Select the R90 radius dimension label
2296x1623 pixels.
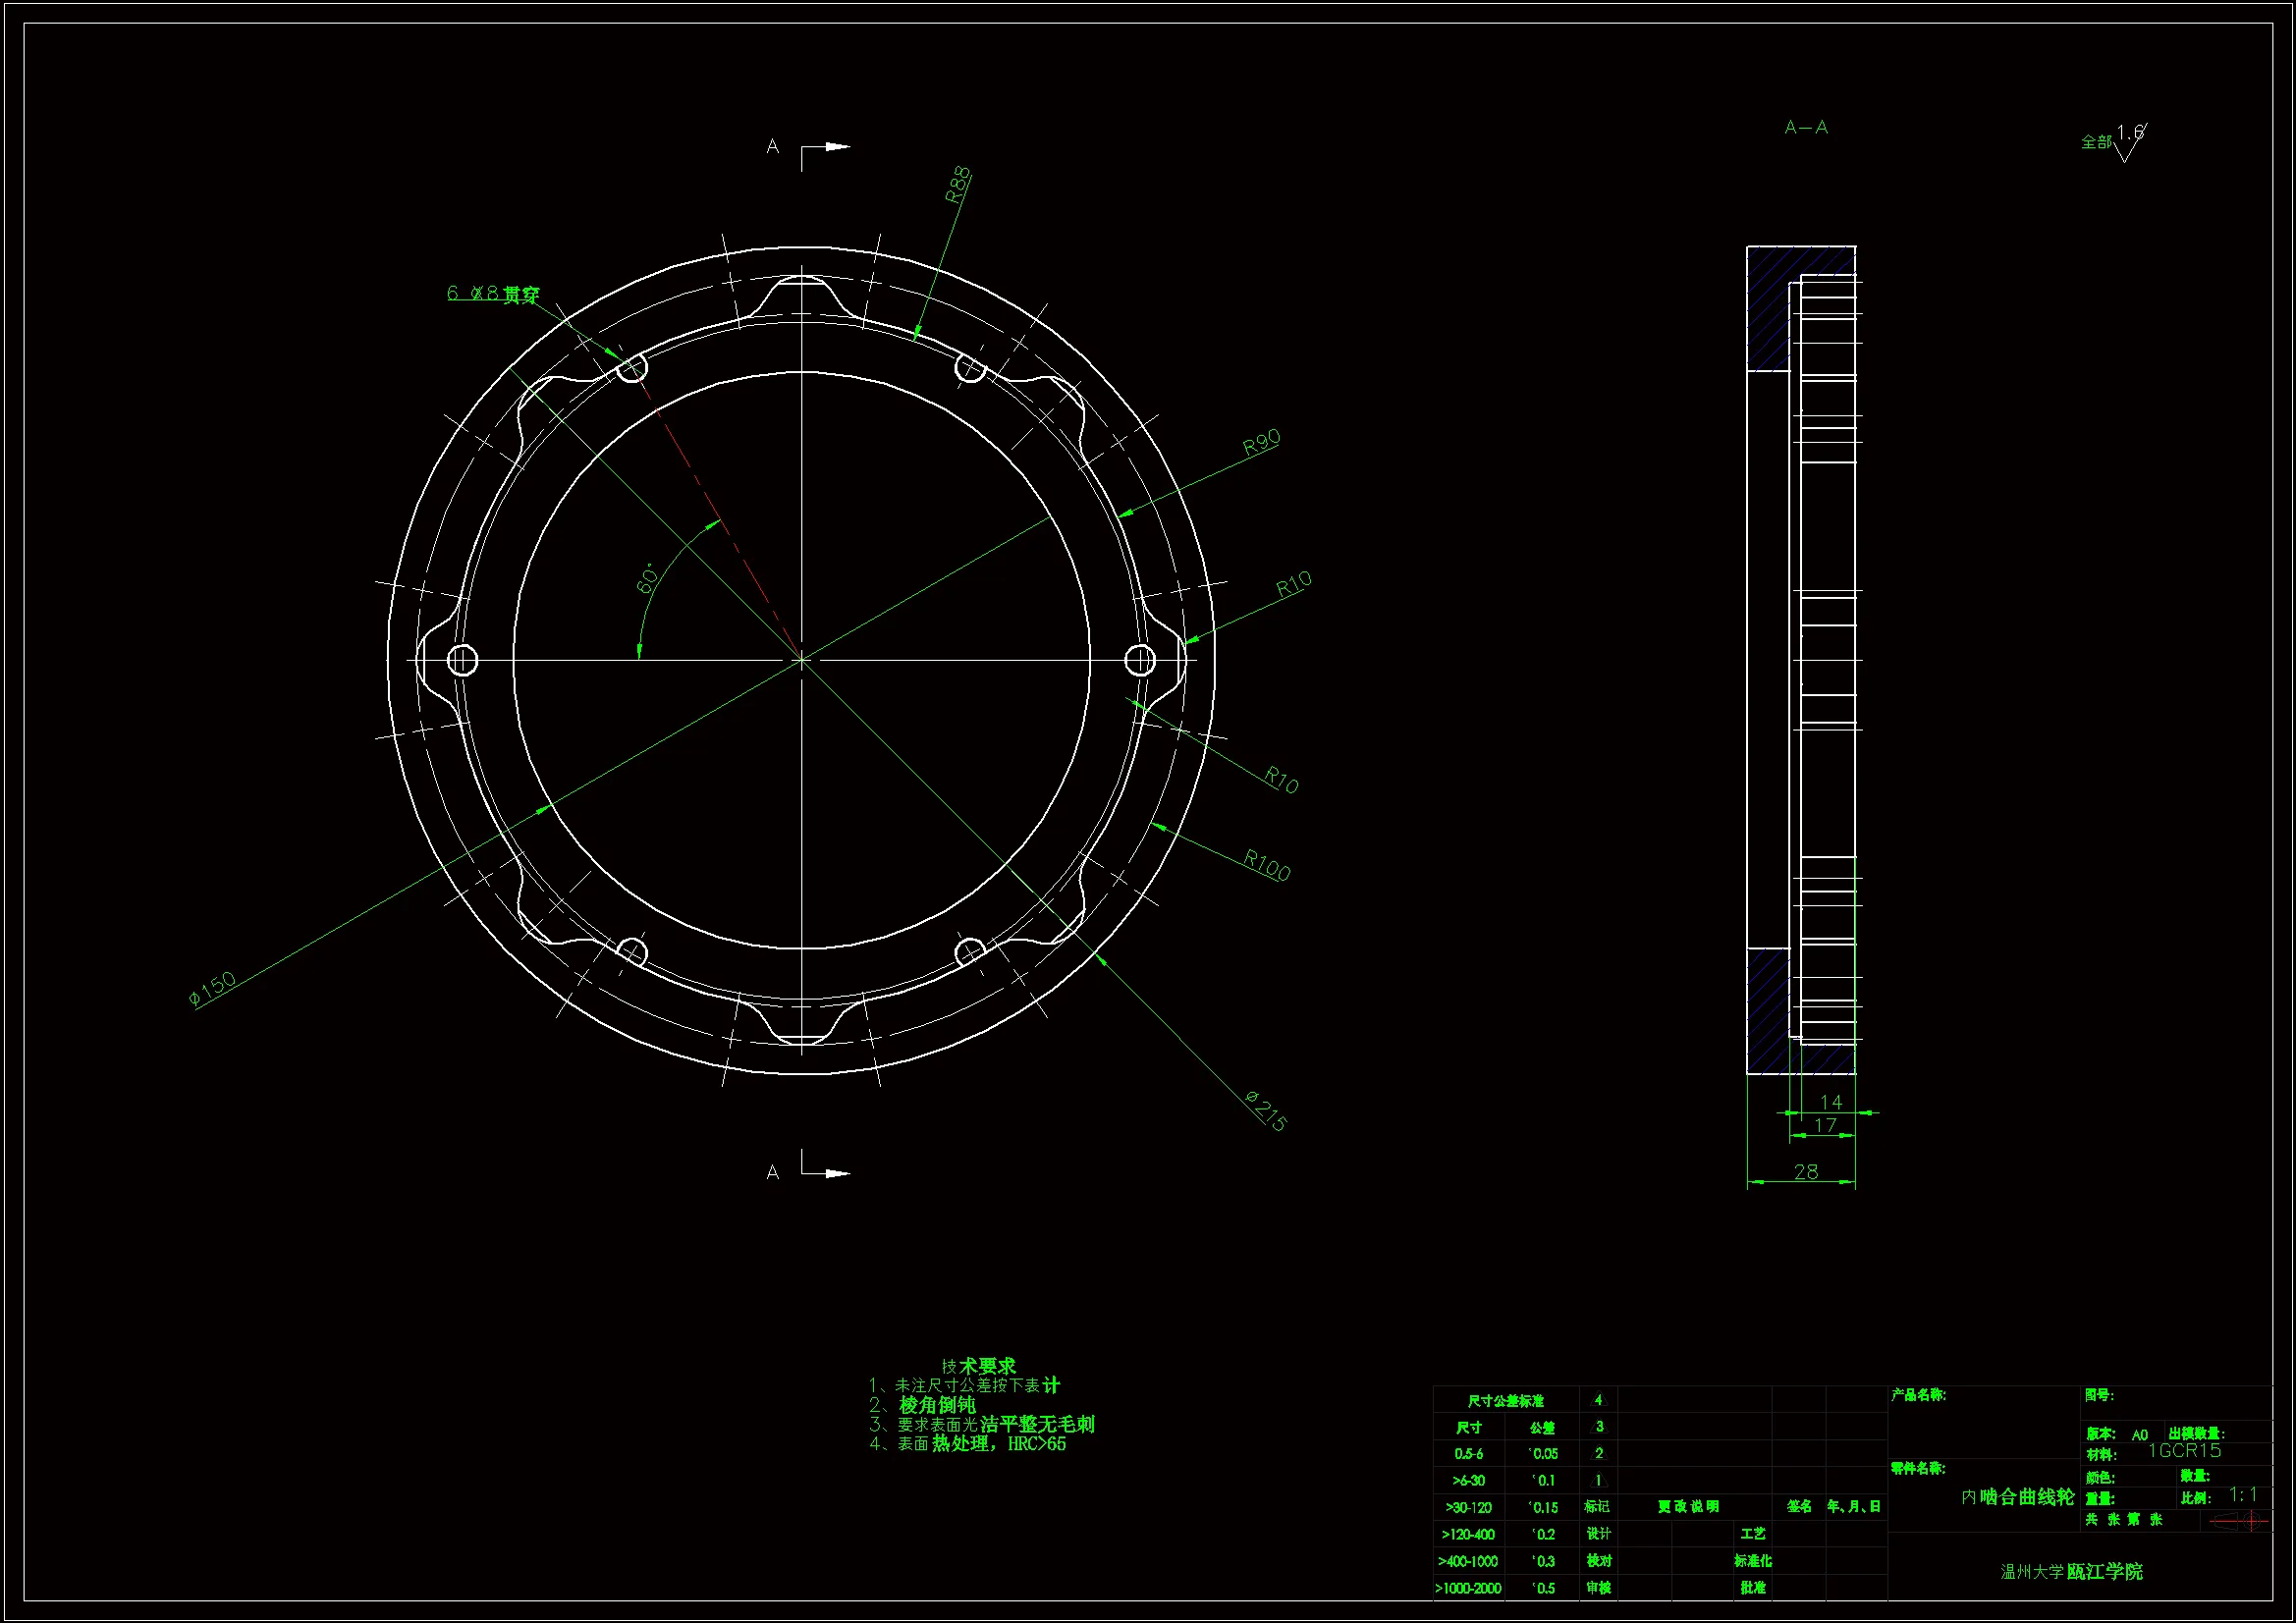[1261, 443]
